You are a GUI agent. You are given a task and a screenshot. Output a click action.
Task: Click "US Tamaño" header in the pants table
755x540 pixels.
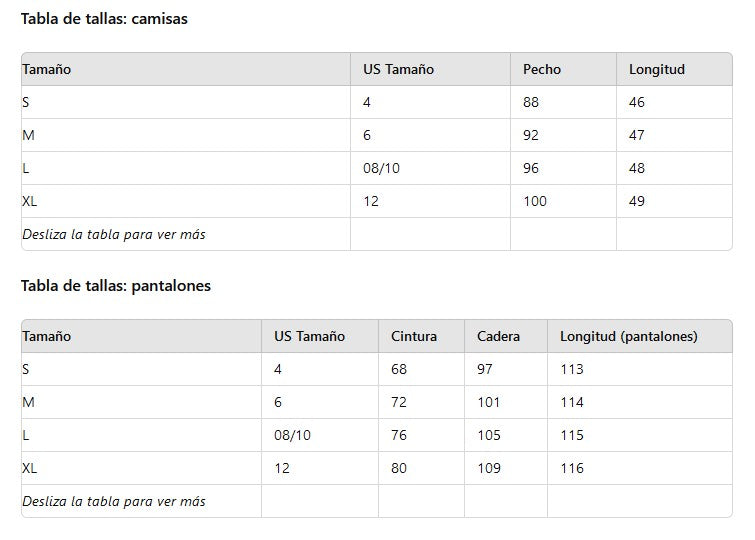pyautogui.click(x=310, y=337)
